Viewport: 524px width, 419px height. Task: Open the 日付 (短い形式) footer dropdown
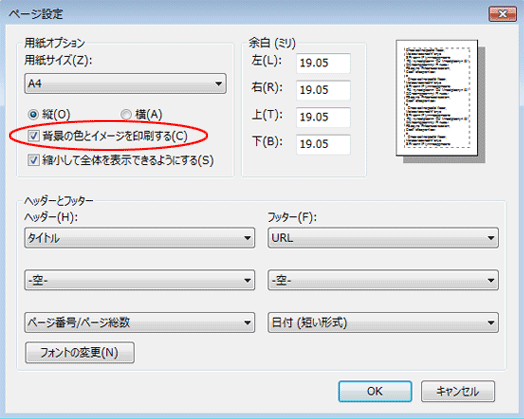tap(383, 322)
